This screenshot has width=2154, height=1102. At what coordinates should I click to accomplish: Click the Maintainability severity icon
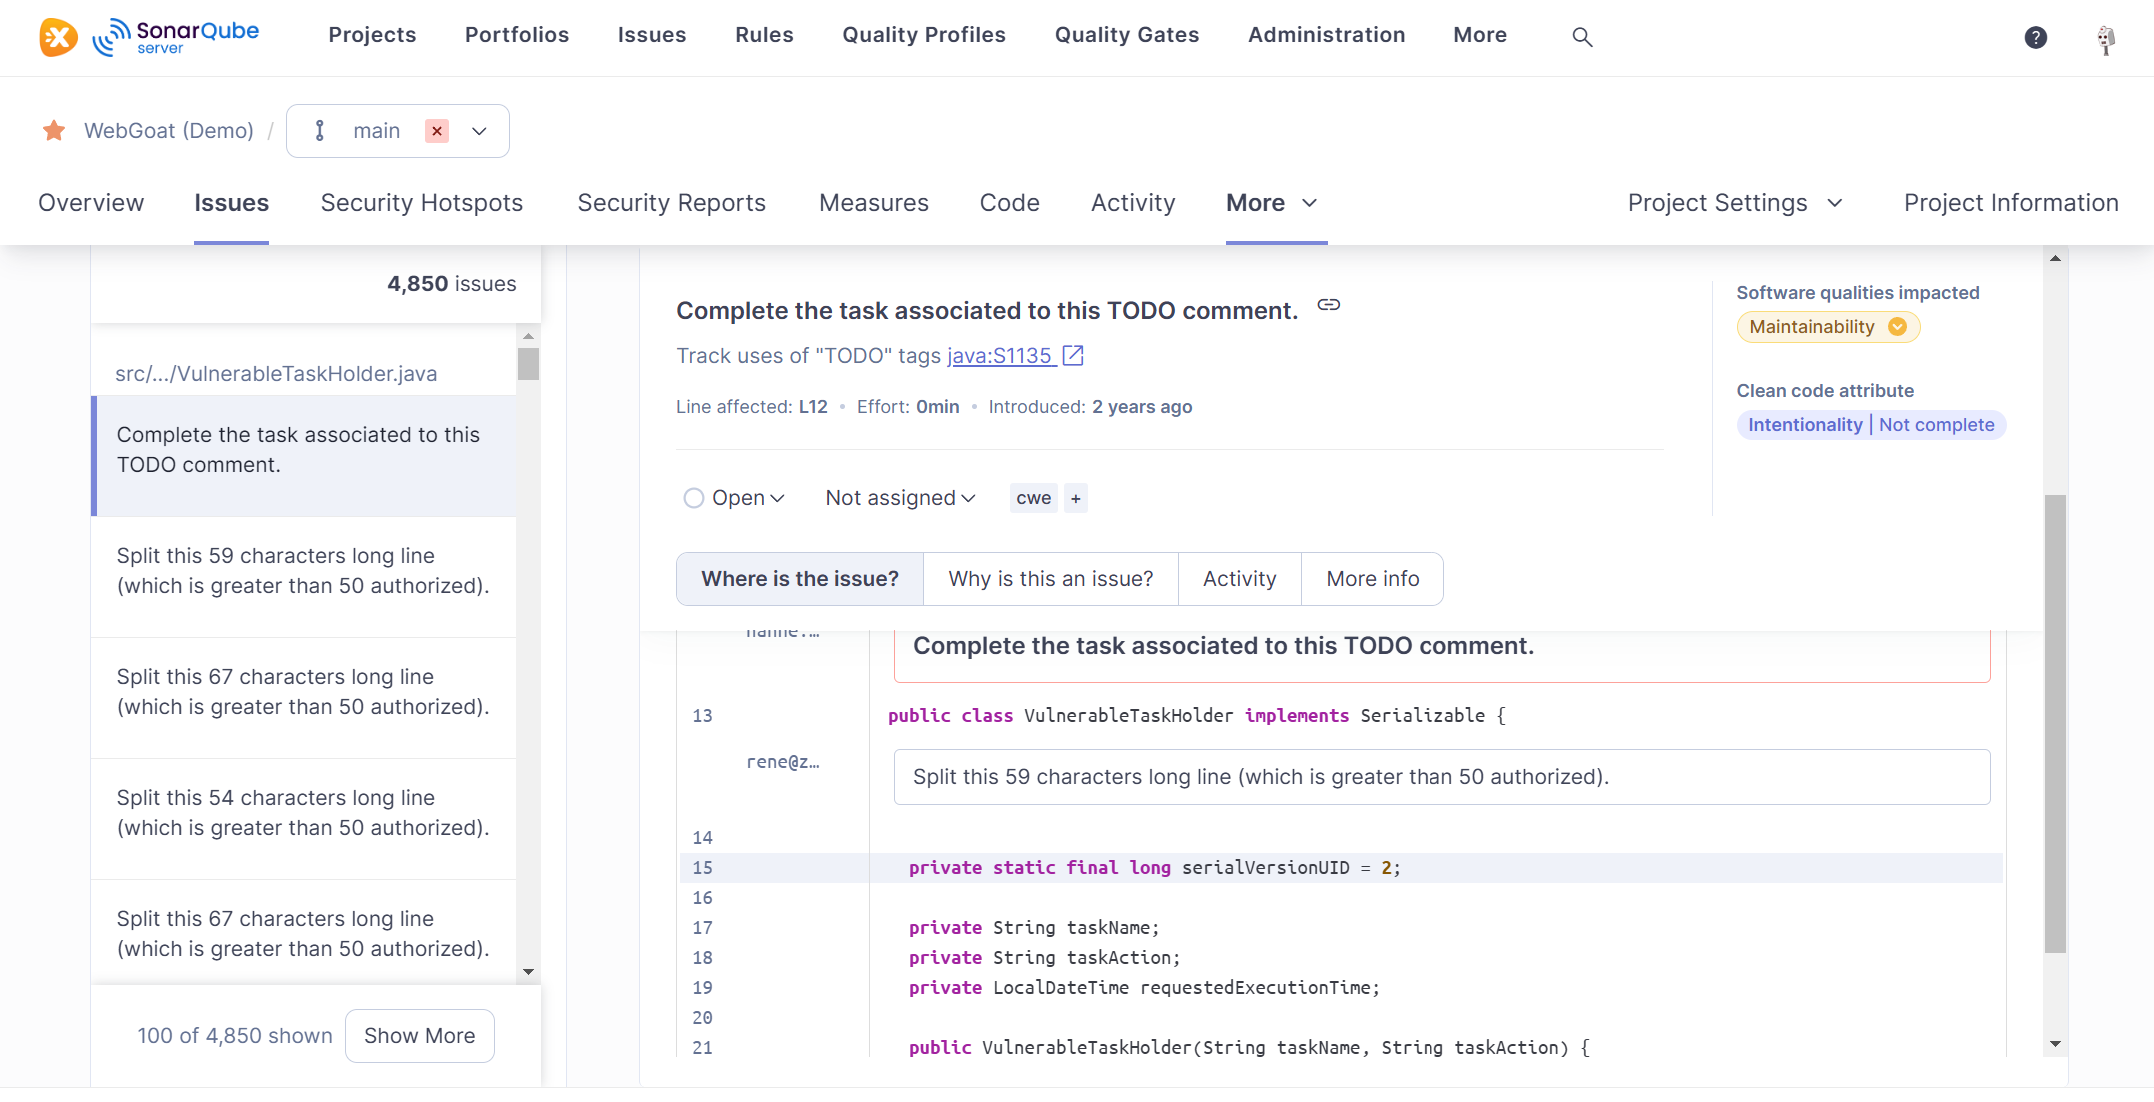(1897, 327)
